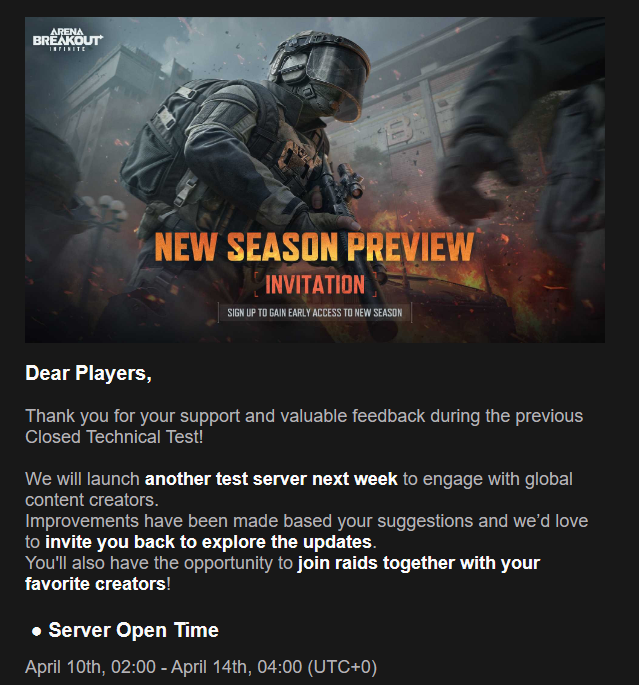Image resolution: width=639 pixels, height=685 pixels.
Task: Click the 'NEW SEASON PREVIEW' headline text
Action: (x=314, y=247)
